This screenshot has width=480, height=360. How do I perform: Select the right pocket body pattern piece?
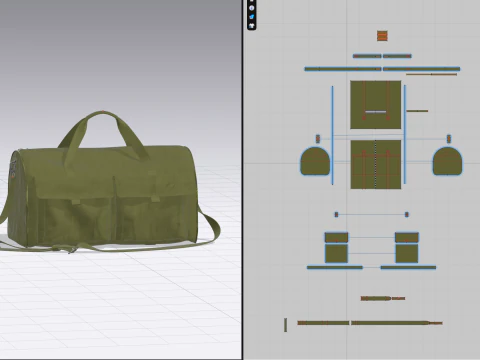pos(407,253)
